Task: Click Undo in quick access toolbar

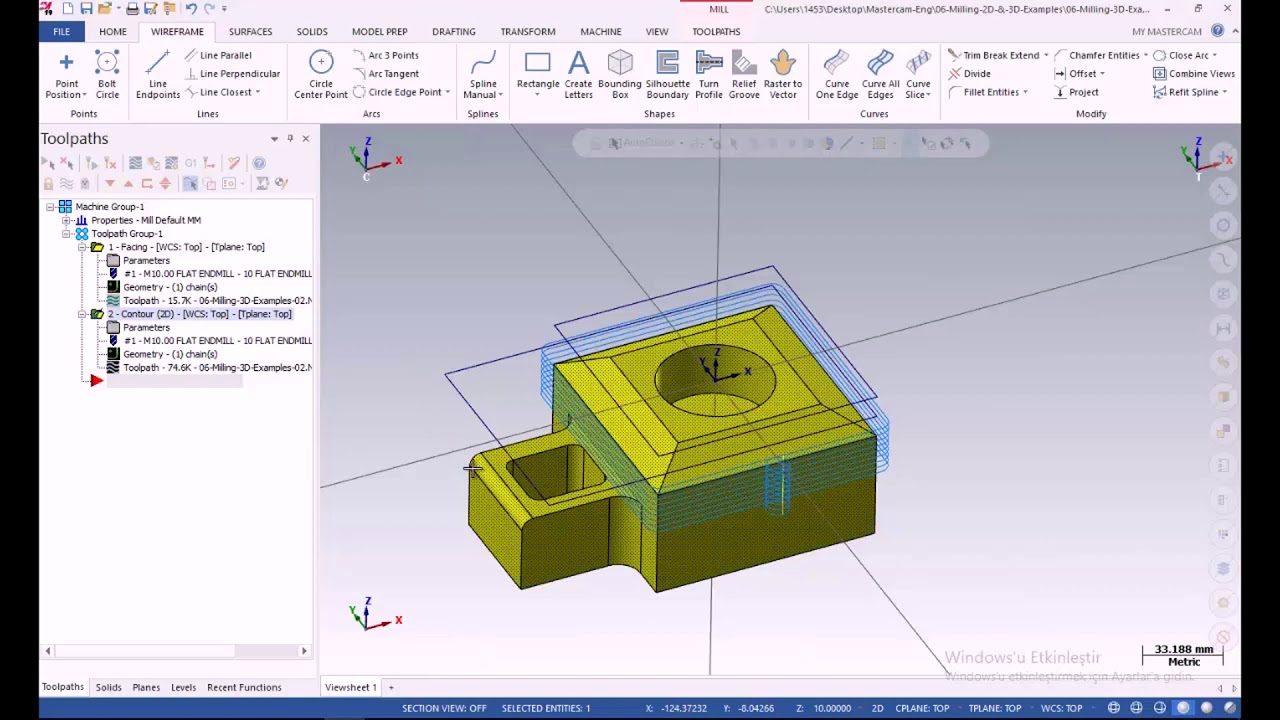Action: tap(191, 9)
